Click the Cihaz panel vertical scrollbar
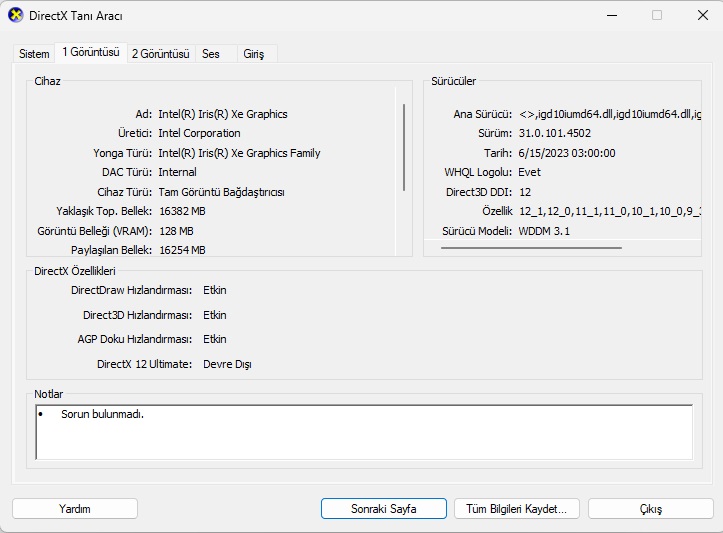The image size is (723, 533). [x=404, y=148]
